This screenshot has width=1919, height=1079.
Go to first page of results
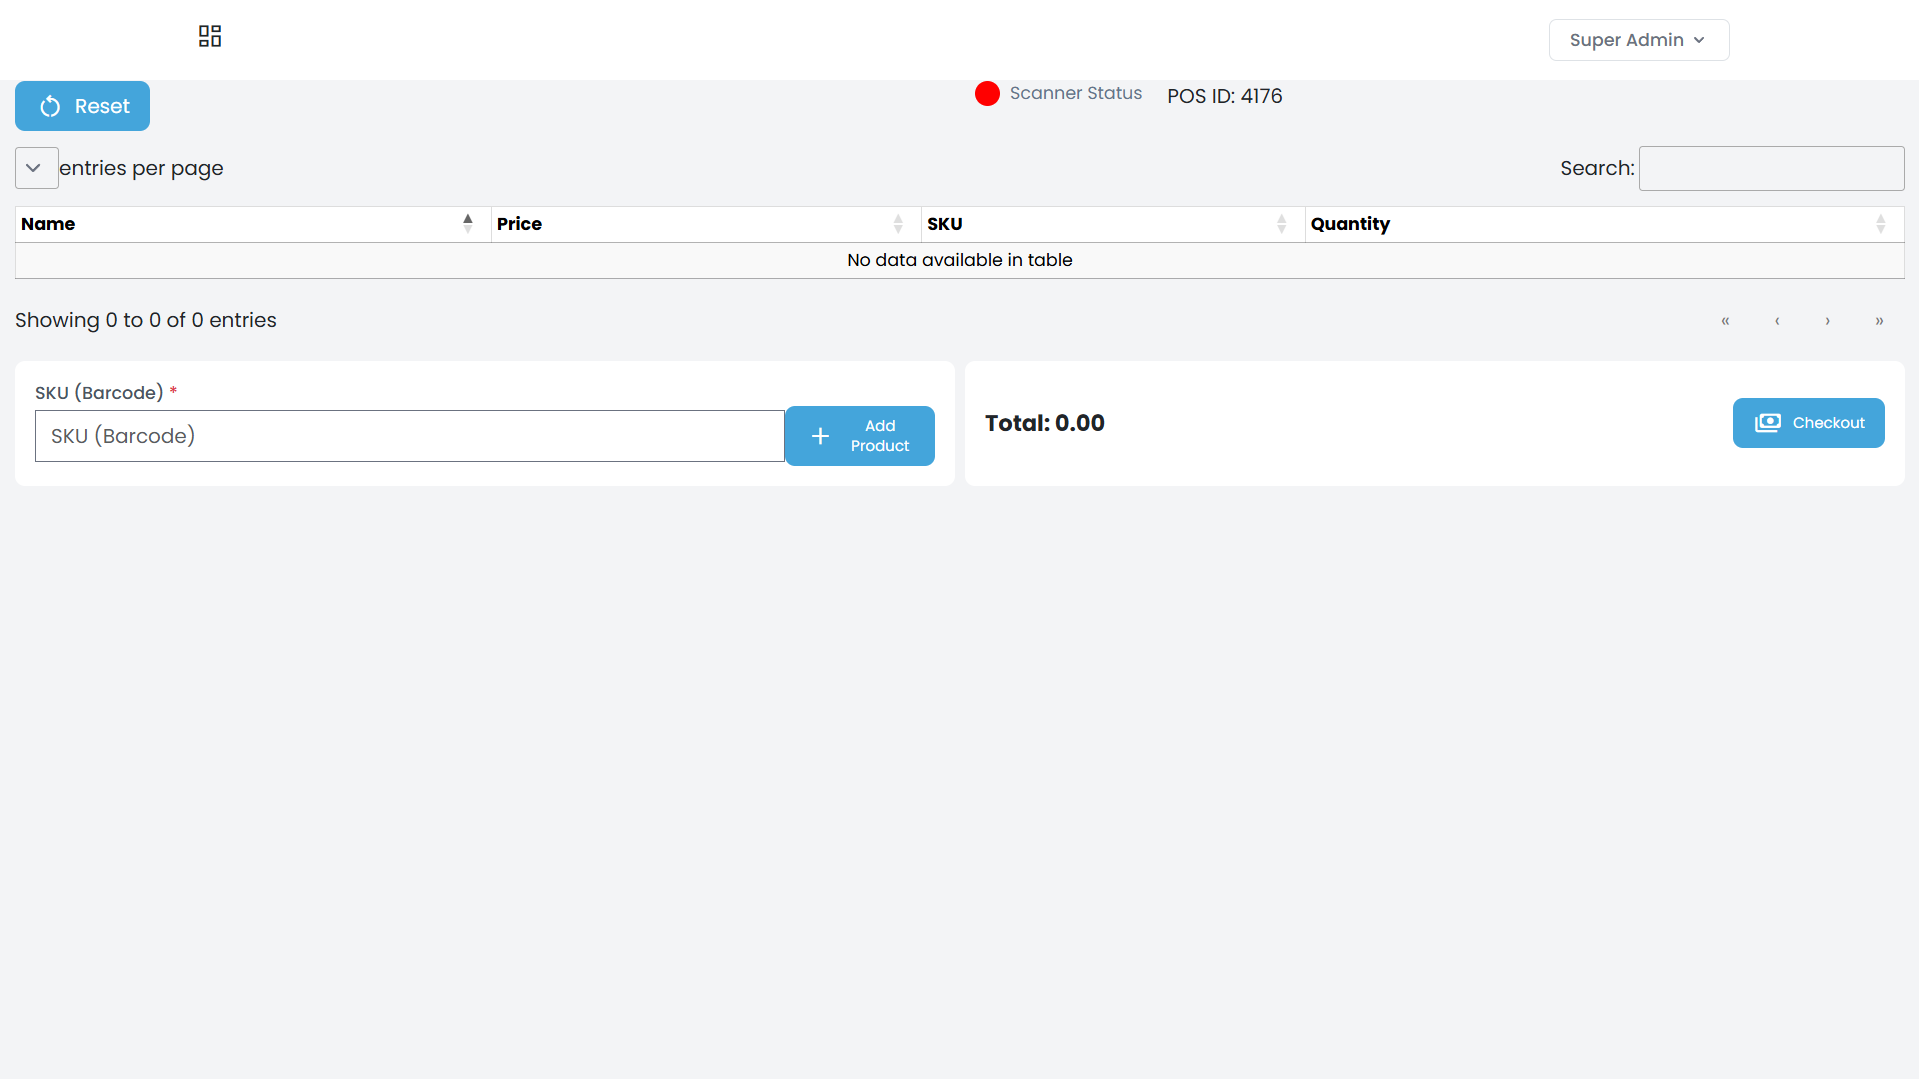click(1725, 321)
